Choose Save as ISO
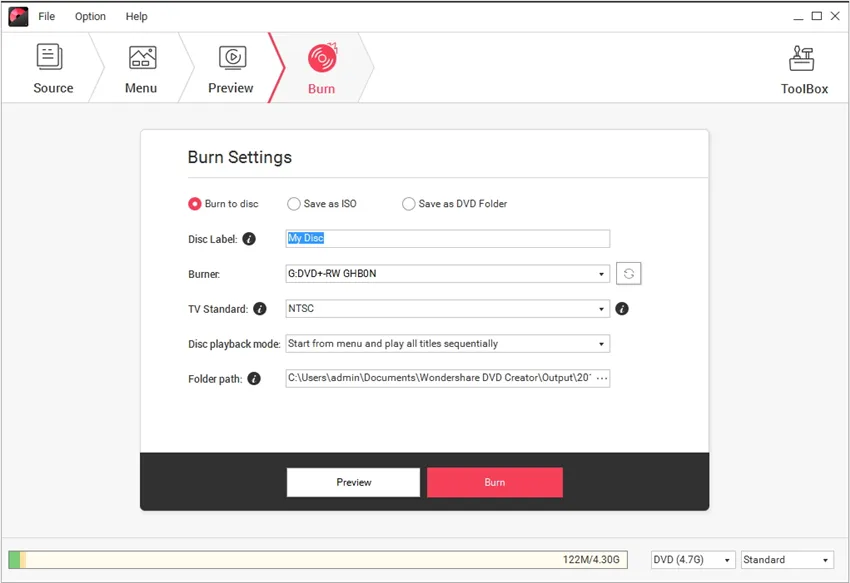This screenshot has width=850, height=583. pyautogui.click(x=294, y=203)
